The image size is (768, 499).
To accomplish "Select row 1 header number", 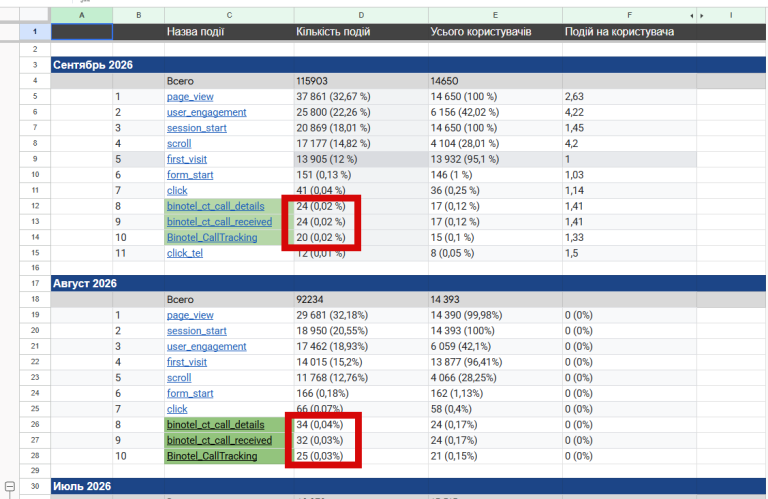I will click(x=35, y=32).
